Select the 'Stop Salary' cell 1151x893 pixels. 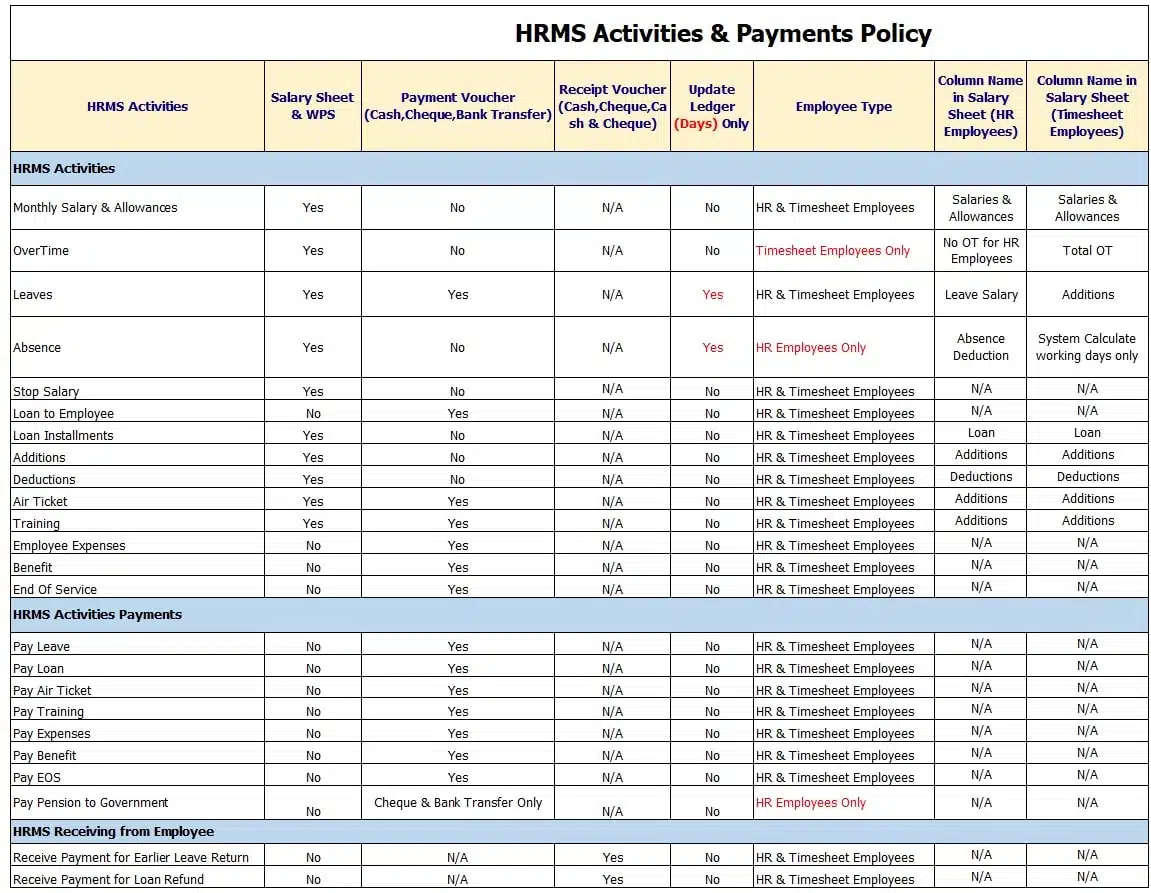pos(137,390)
